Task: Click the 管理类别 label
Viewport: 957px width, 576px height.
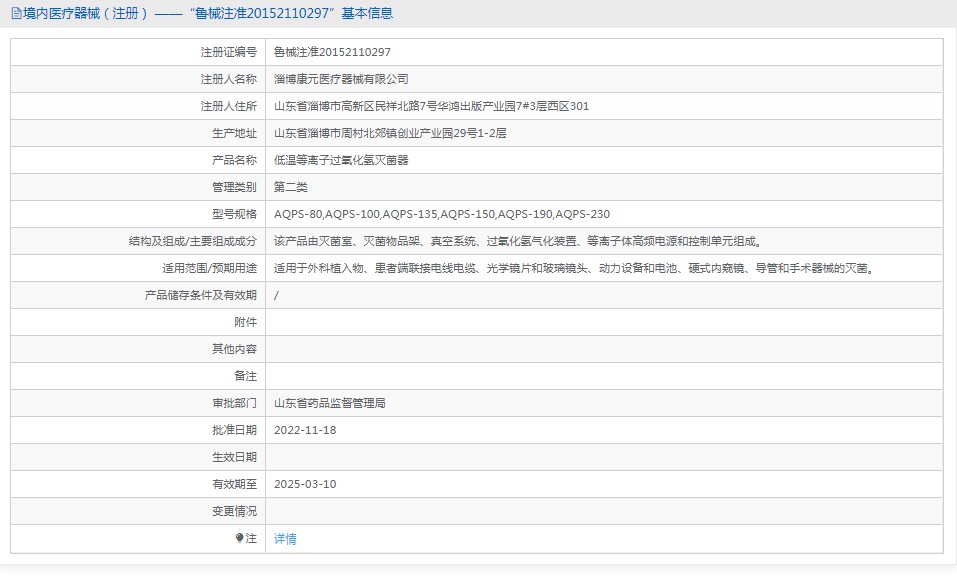Action: coord(234,187)
